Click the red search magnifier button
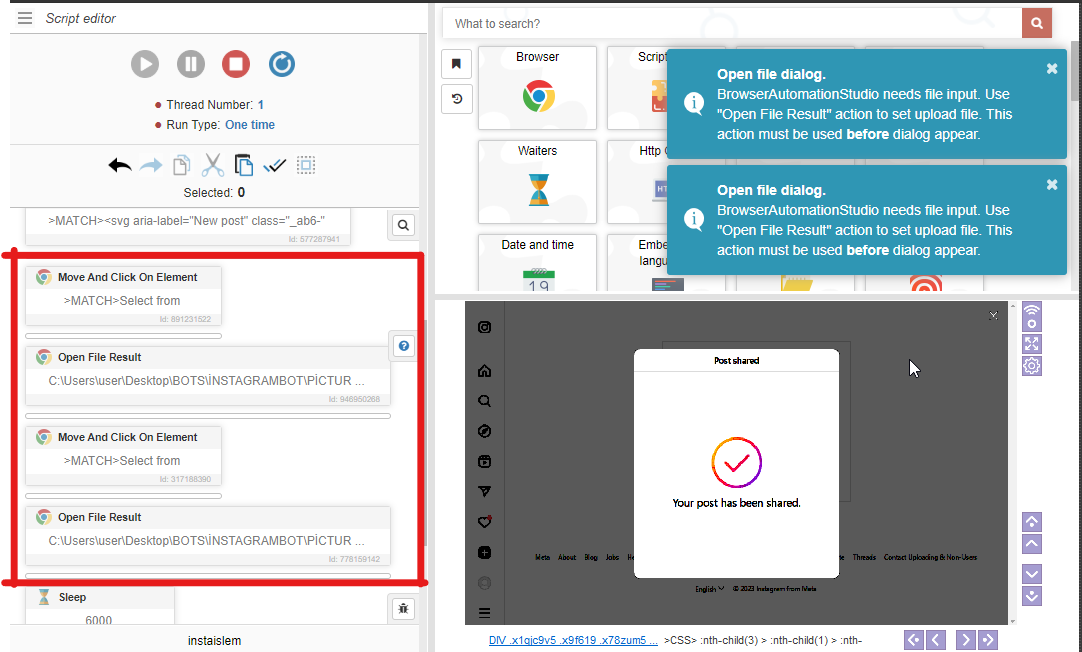The width and height of the screenshot is (1082, 652). 1037,23
